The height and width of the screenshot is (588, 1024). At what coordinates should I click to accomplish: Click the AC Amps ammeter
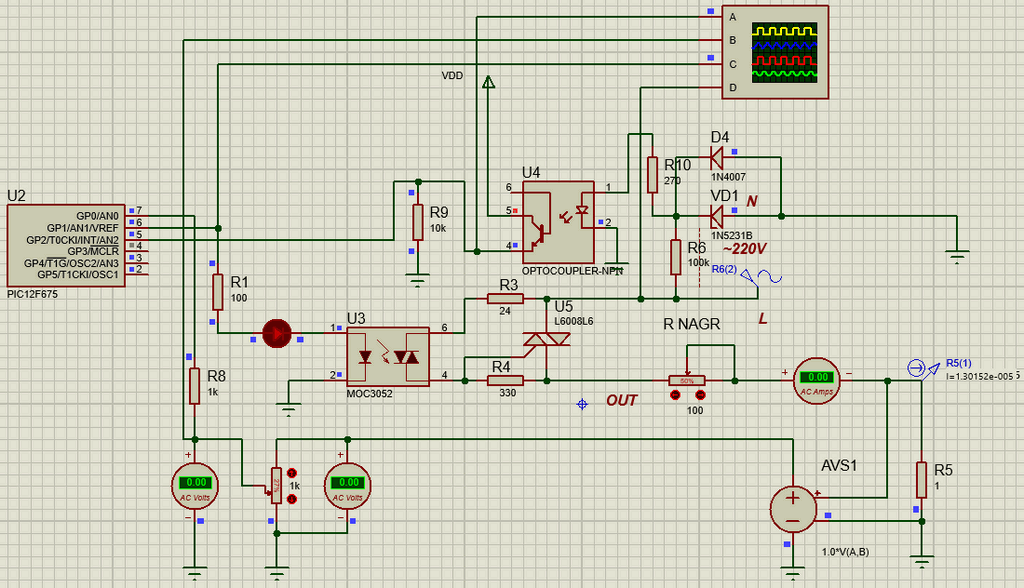[x=817, y=381]
